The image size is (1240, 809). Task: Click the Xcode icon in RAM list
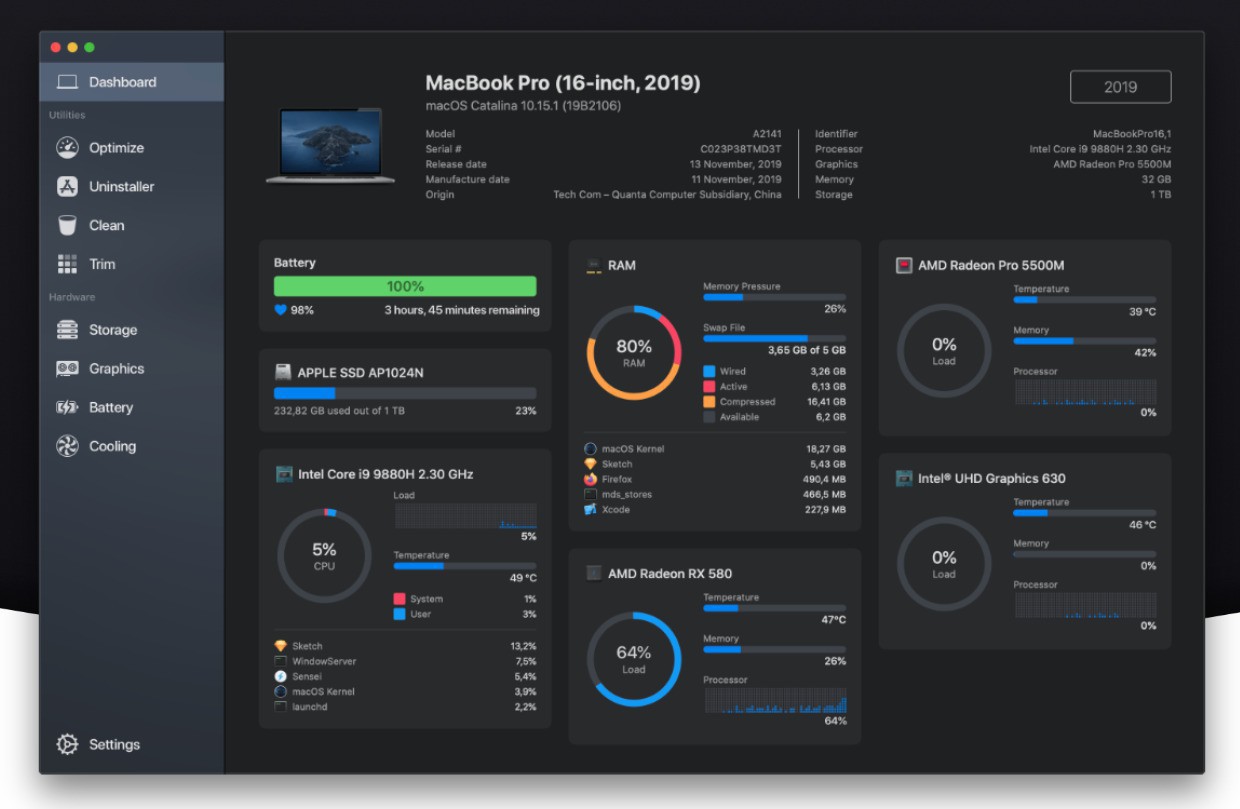click(591, 510)
